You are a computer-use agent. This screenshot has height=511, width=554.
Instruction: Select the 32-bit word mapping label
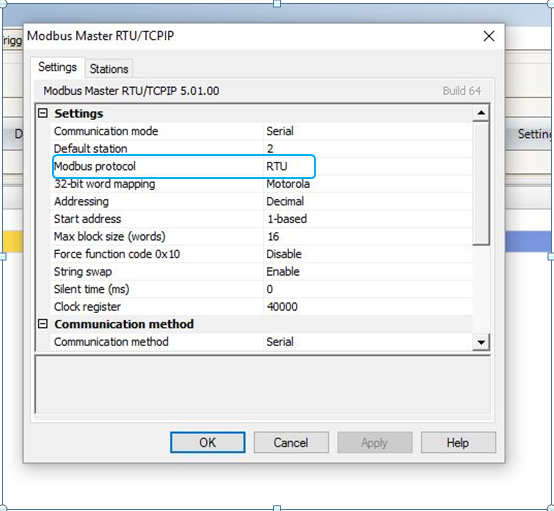pyautogui.click(x=105, y=184)
